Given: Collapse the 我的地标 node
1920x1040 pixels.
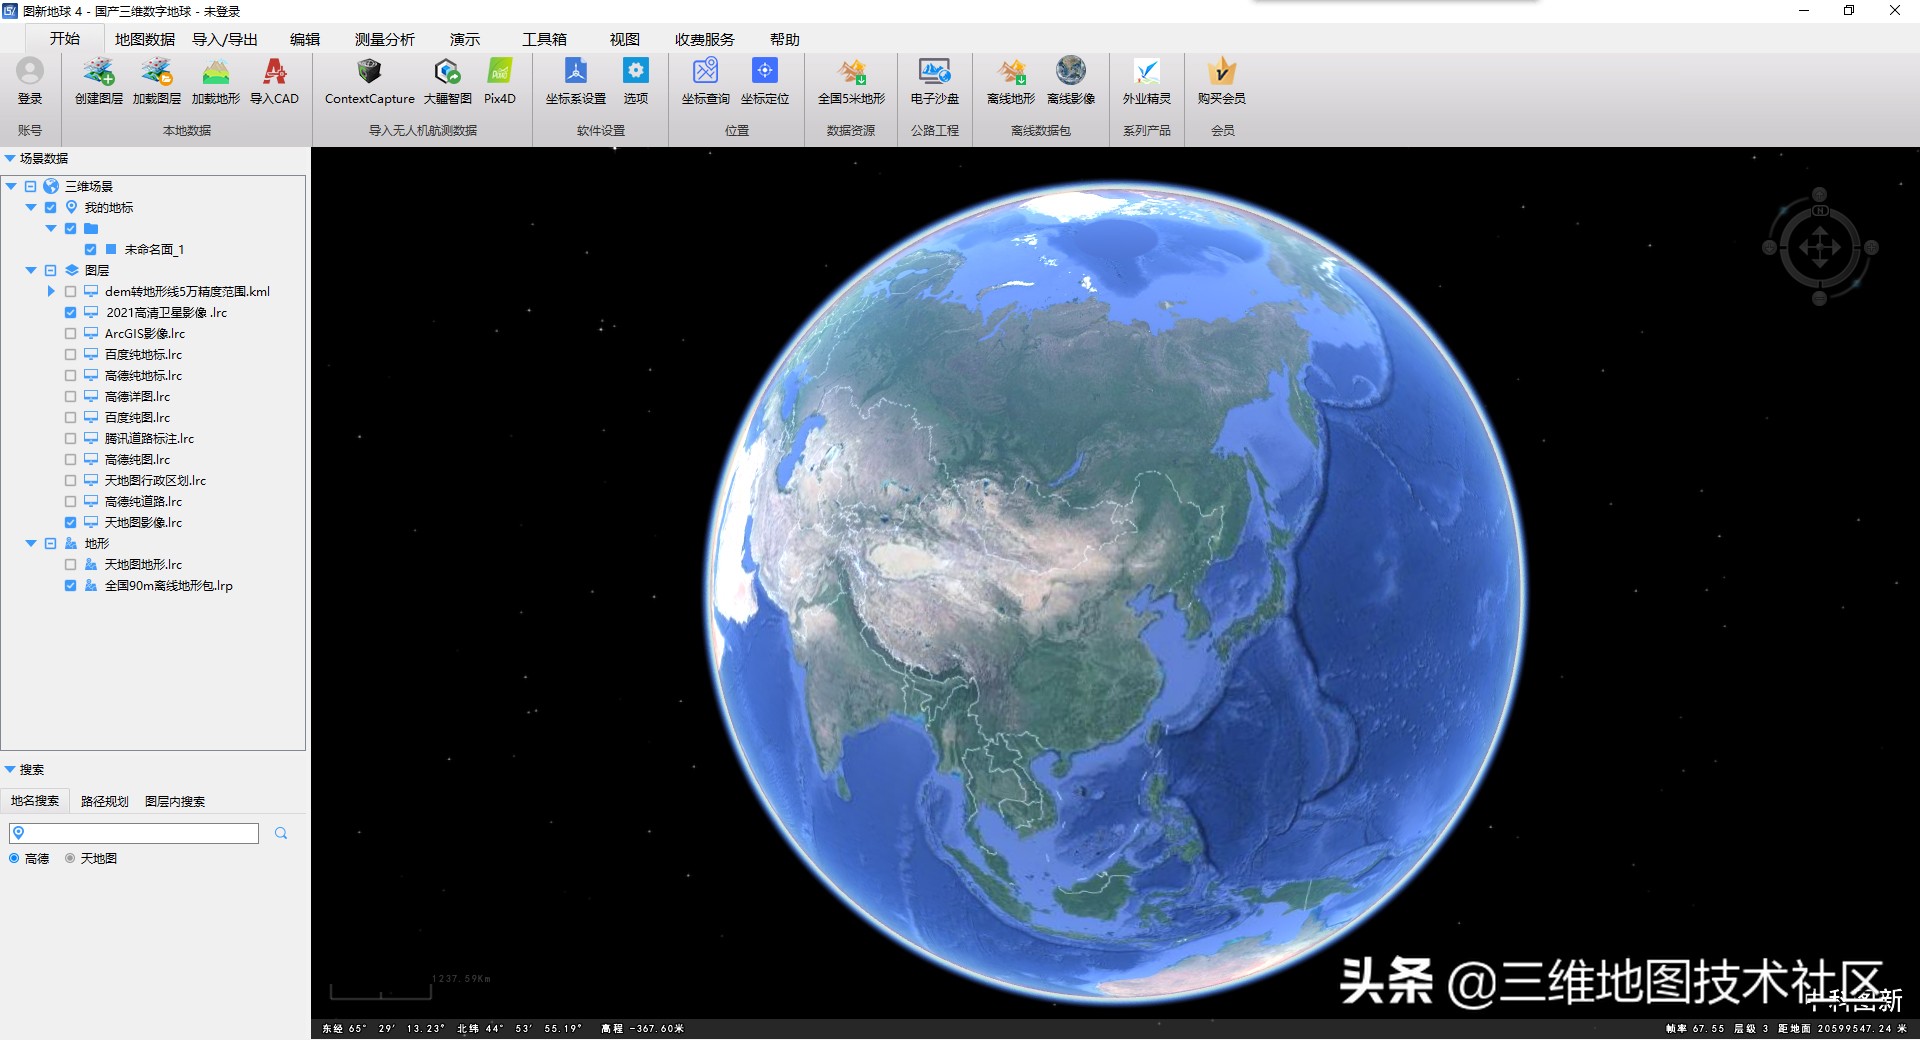Looking at the screenshot, I should [31, 207].
